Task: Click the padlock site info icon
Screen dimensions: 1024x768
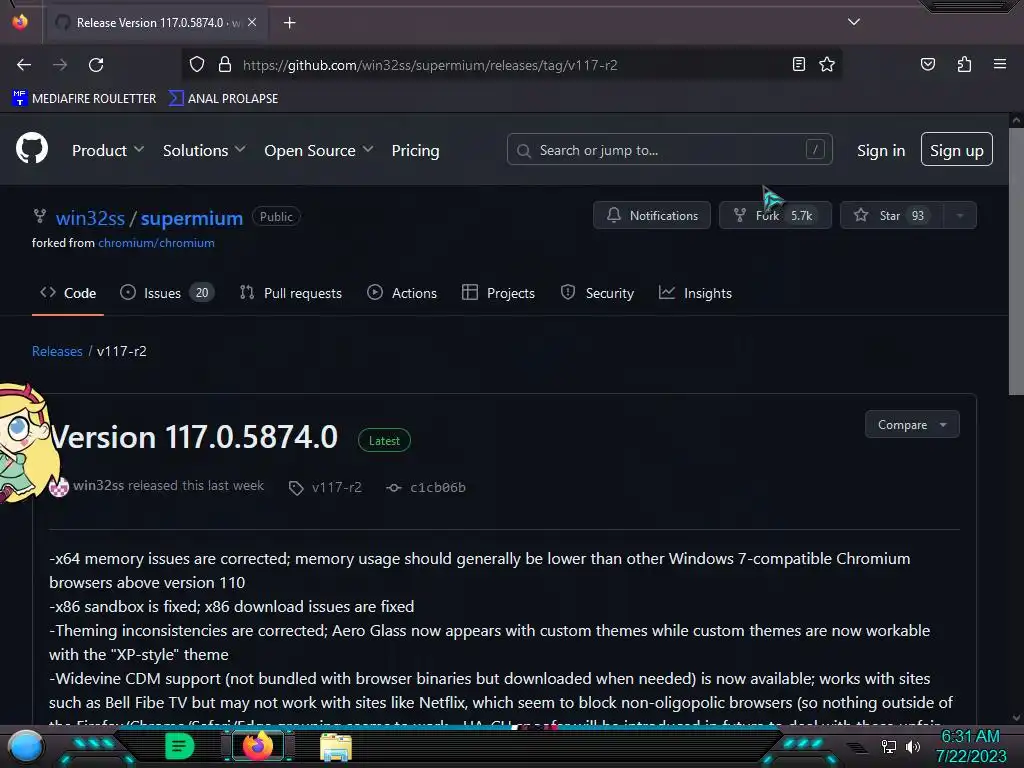Action: point(225,65)
